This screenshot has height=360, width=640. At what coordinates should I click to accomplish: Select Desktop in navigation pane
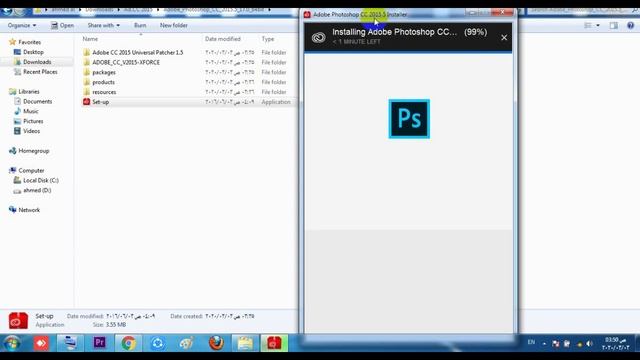(33, 52)
